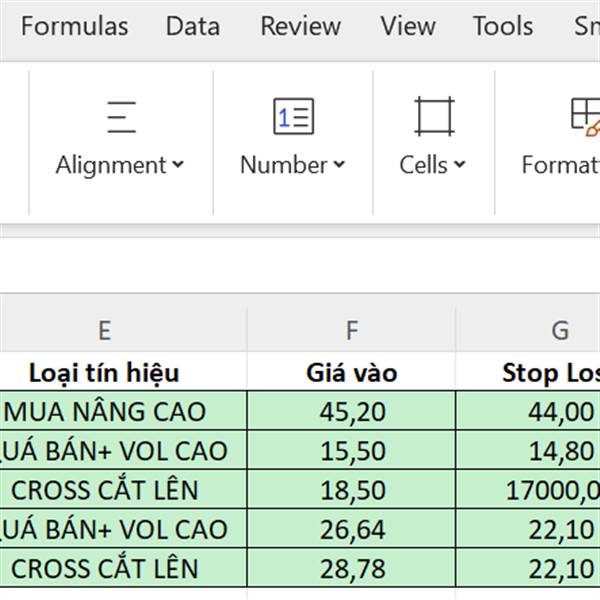This screenshot has height=600, width=600.
Task: Select column F header
Action: [351, 331]
